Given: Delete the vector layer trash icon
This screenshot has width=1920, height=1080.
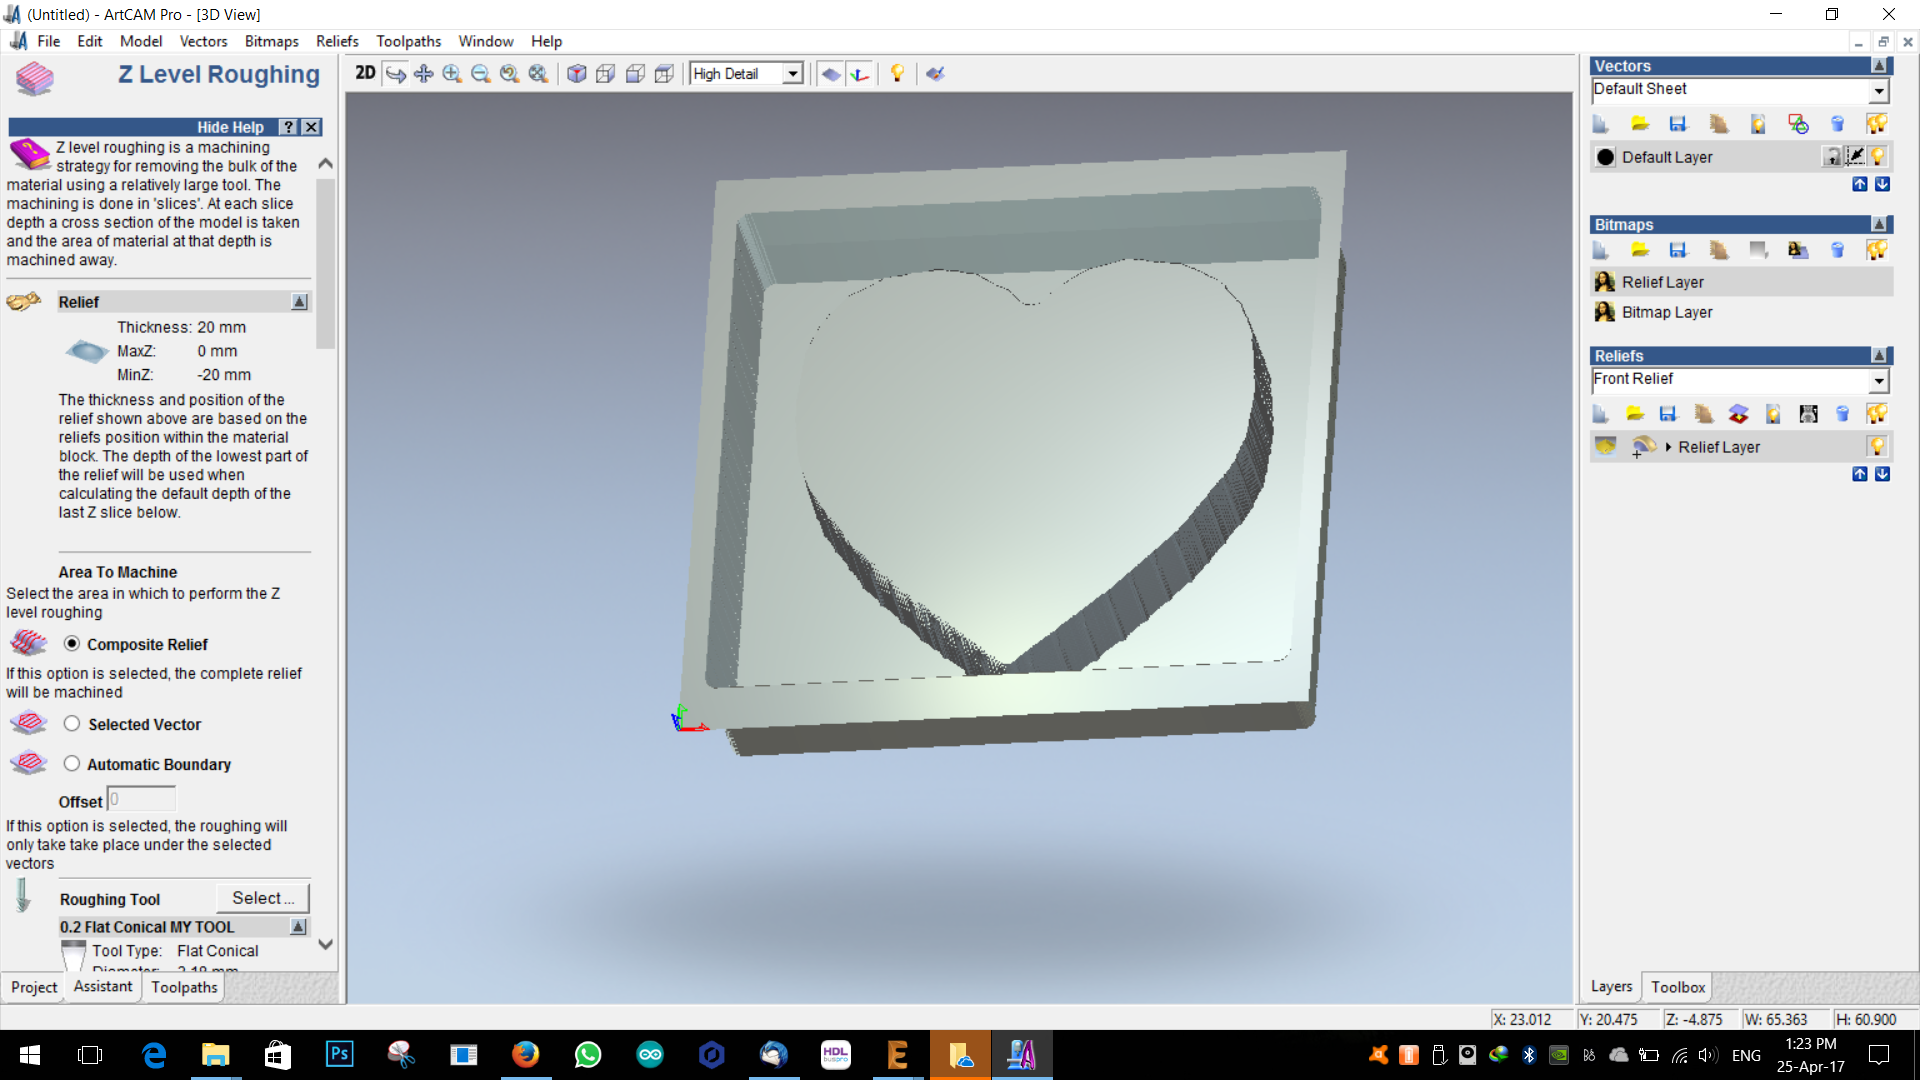Looking at the screenshot, I should click(1837, 124).
